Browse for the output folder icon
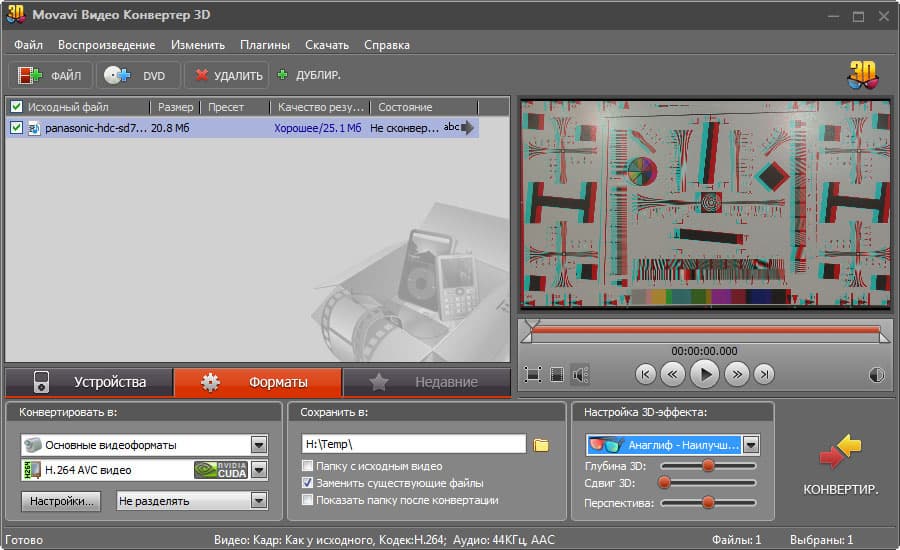 point(541,445)
